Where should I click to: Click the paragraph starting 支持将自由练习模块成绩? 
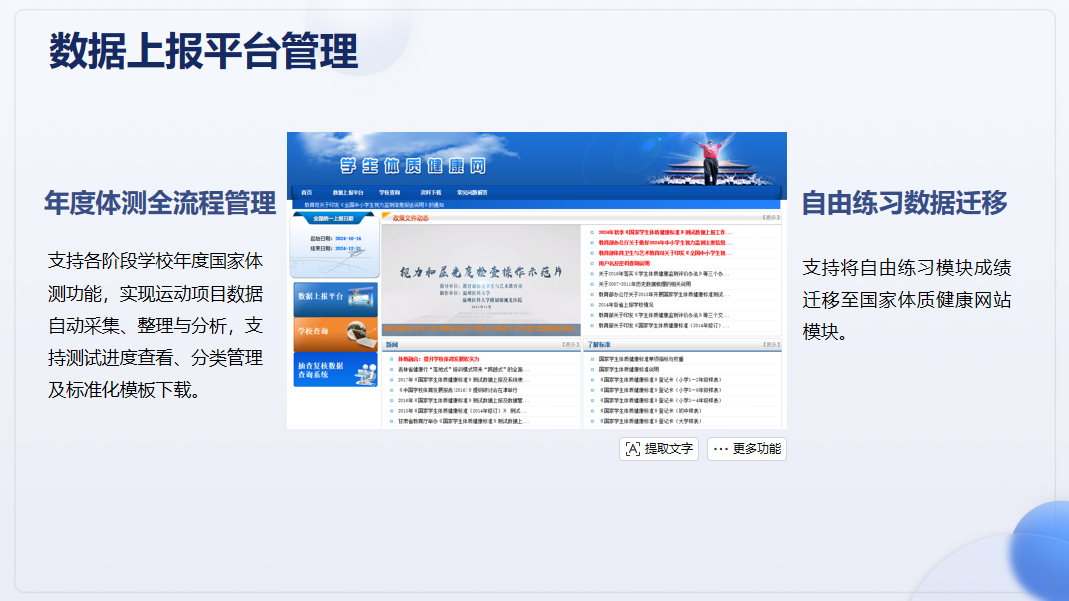pyautogui.click(x=907, y=300)
